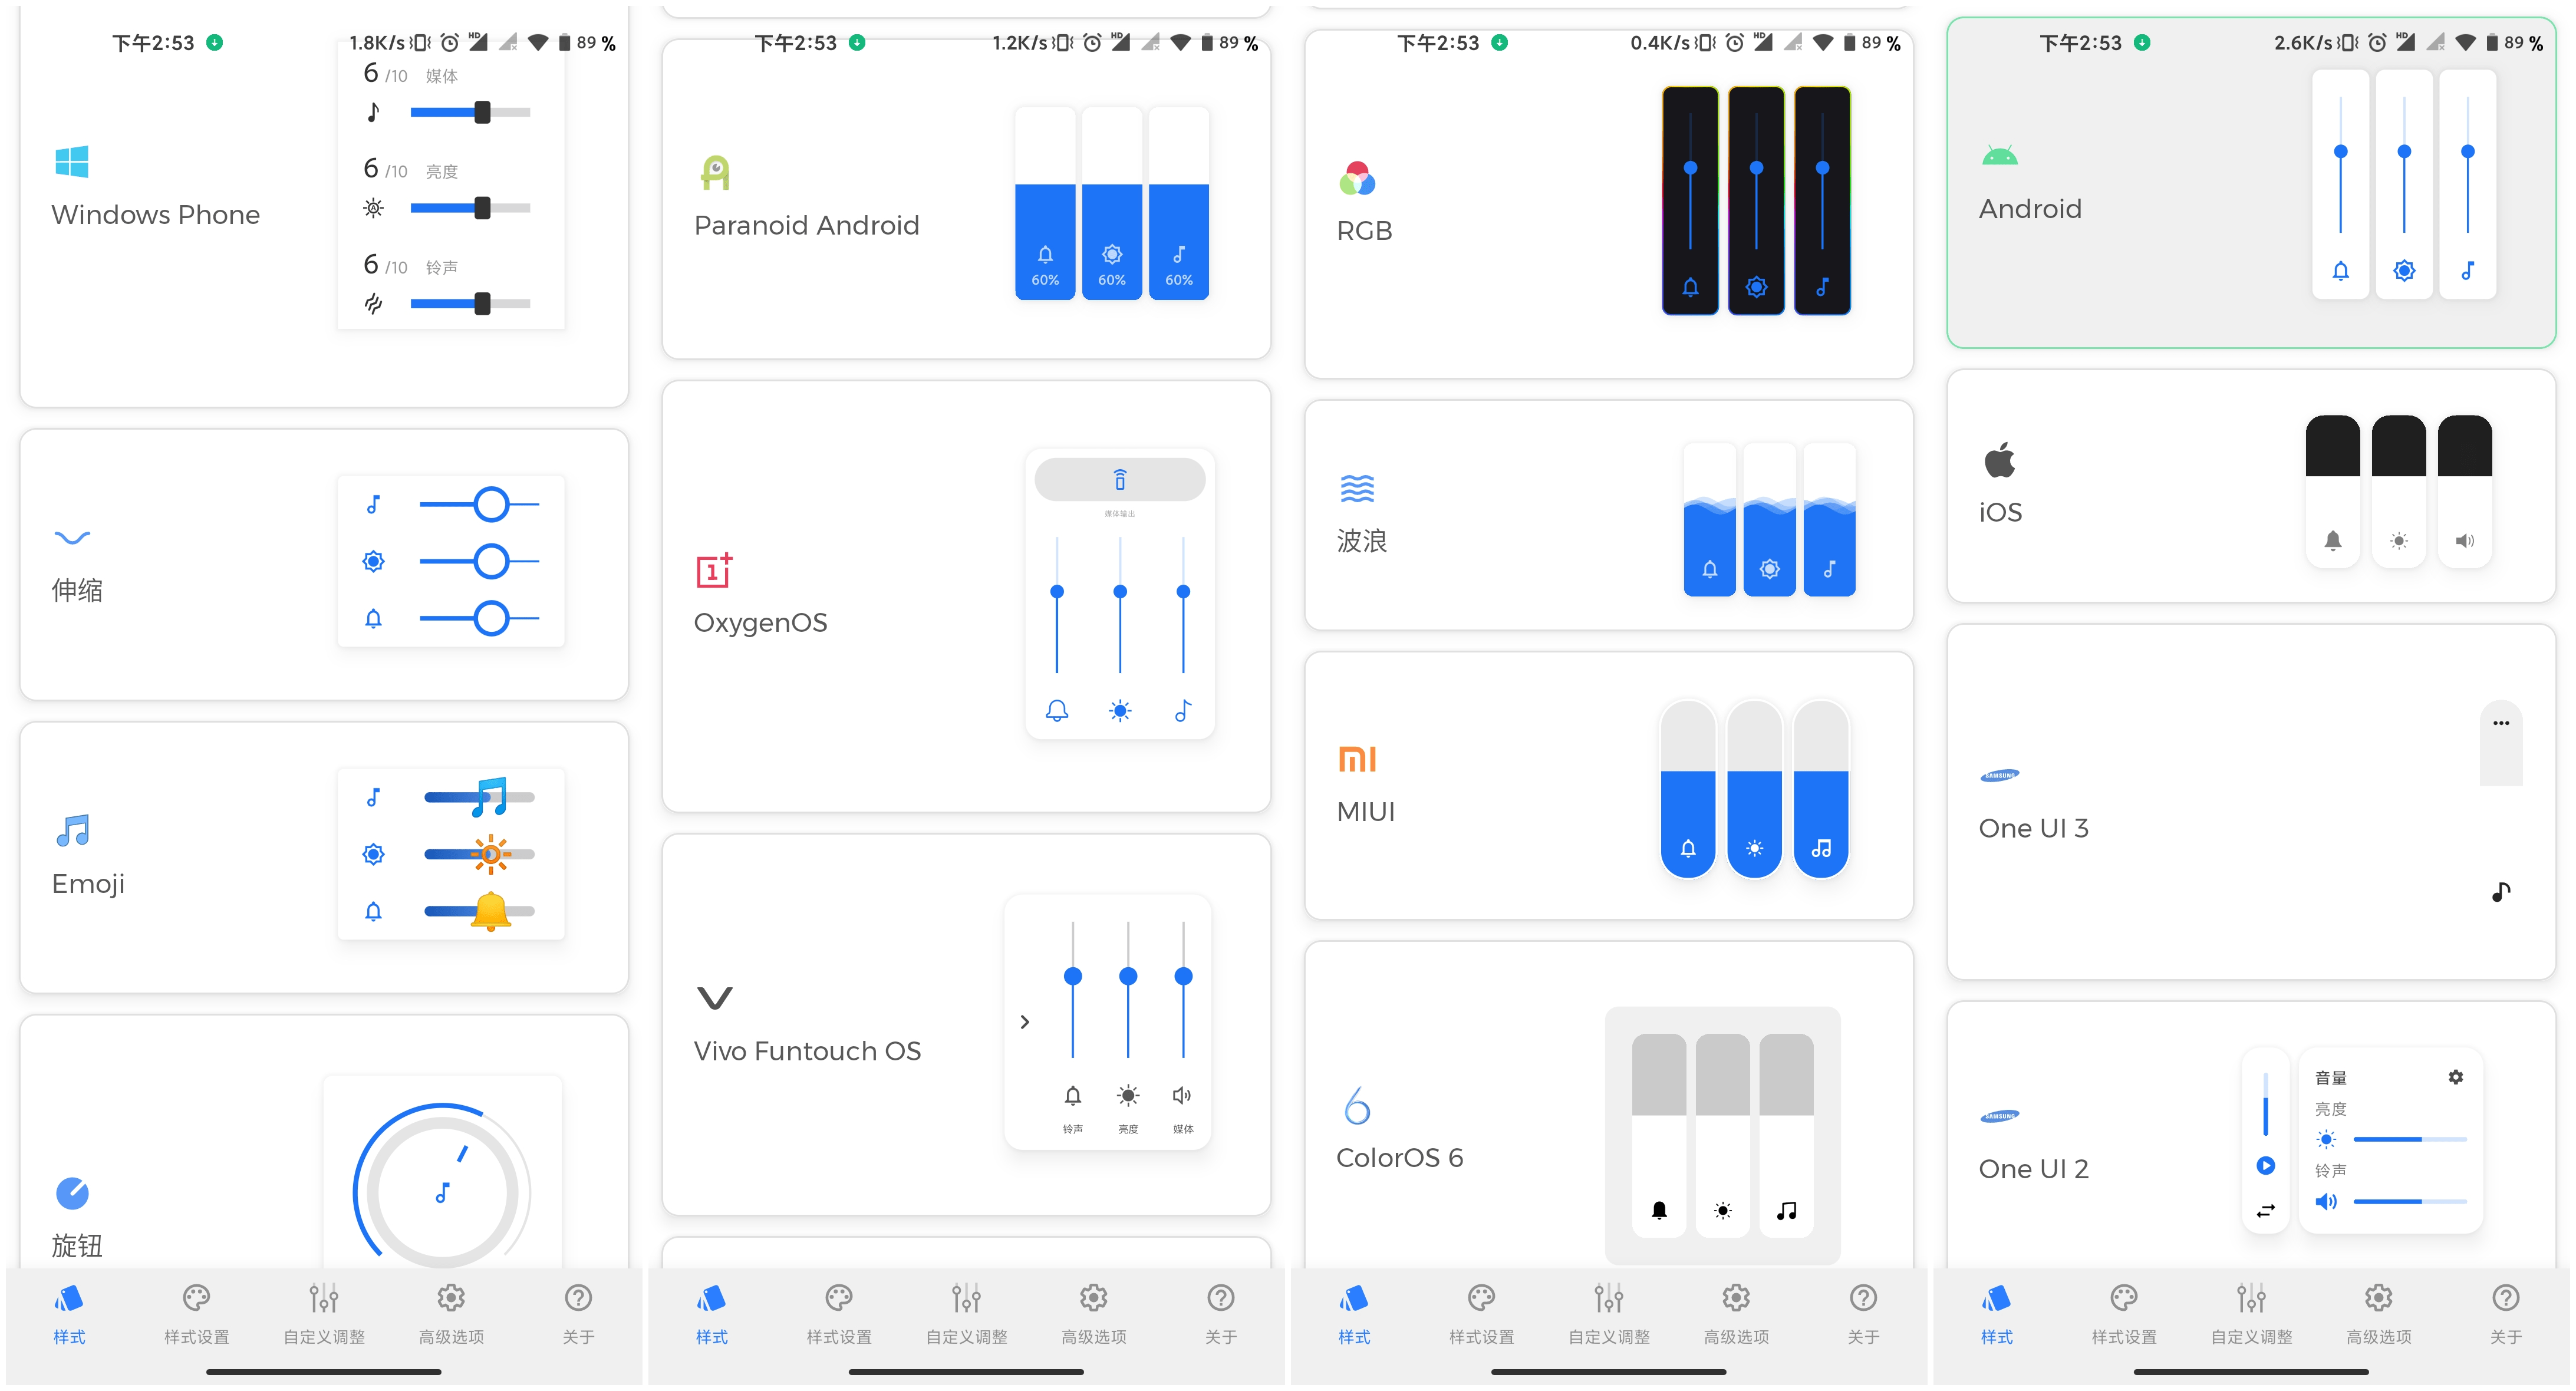Click the Vivo V logo icon
This screenshot has height=1391, width=2576.
(714, 998)
